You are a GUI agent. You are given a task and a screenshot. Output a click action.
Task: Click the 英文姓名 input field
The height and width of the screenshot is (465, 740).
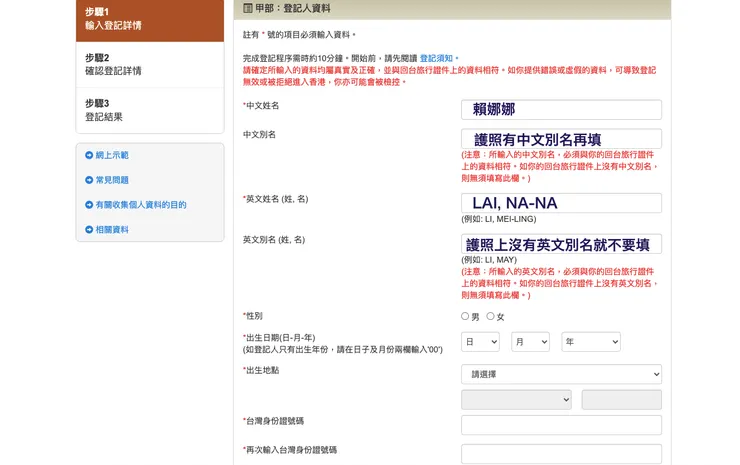pyautogui.click(x=561, y=203)
